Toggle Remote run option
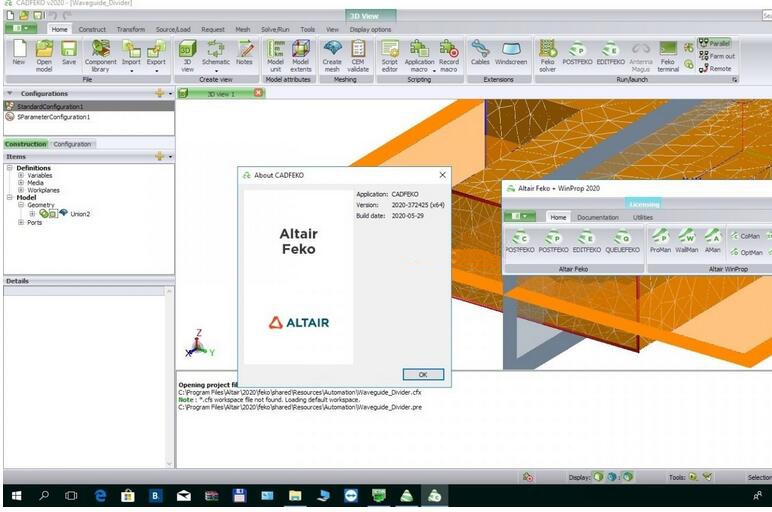Viewport: 772px width, 512px height. 715,69
